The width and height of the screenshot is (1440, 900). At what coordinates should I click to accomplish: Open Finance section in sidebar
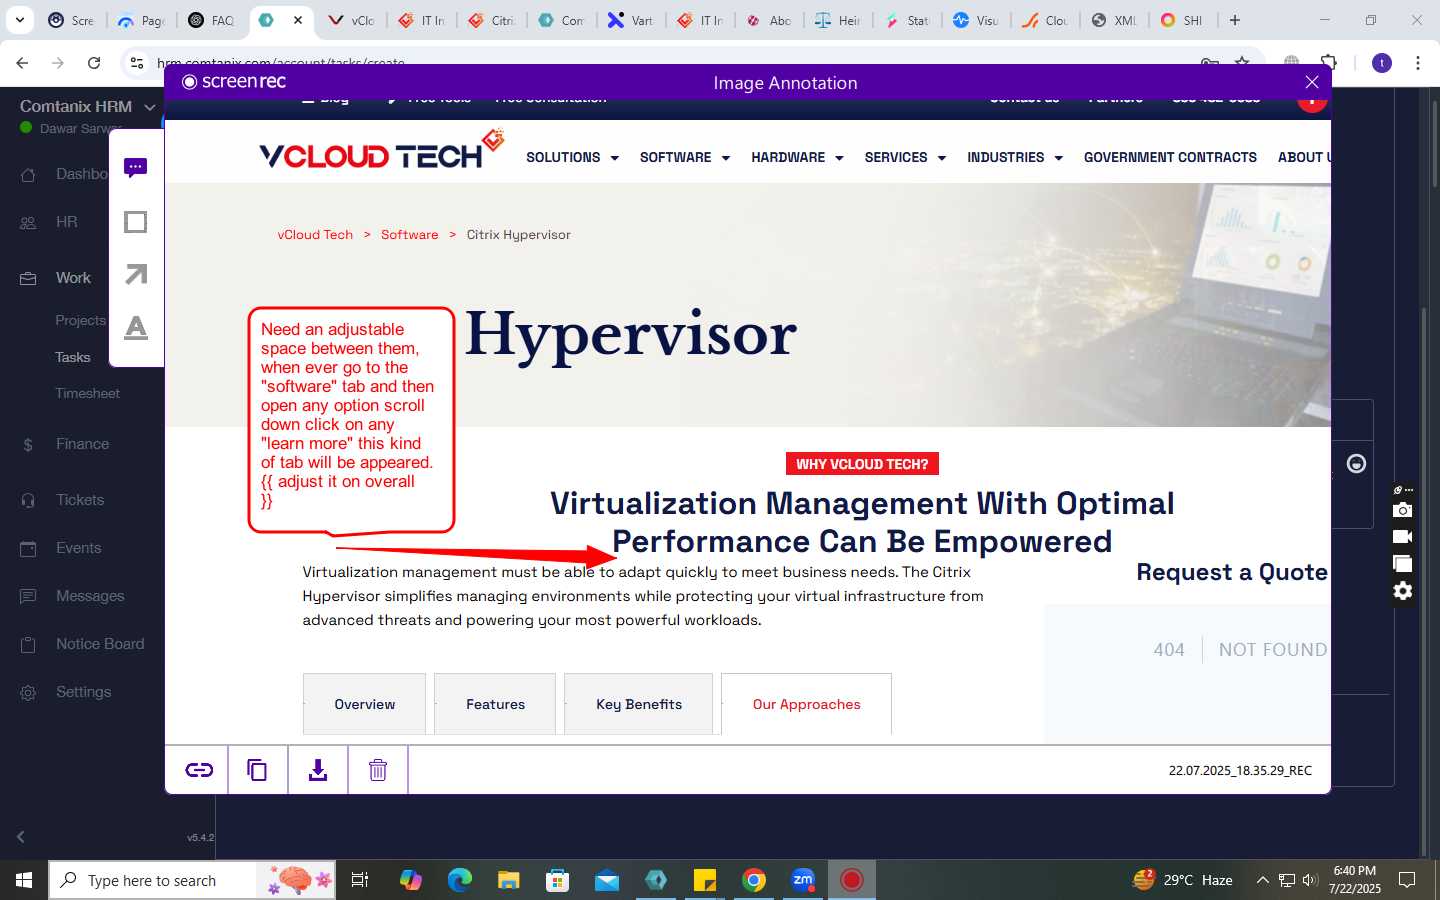tap(82, 444)
